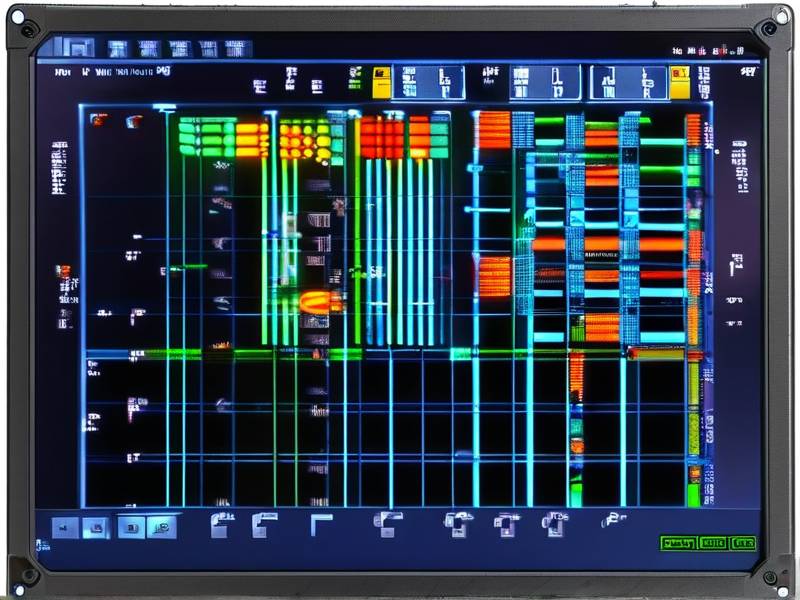This screenshot has height=600, width=800.
Task: Open the first blue-framed panel in top toolbar
Action: [429, 82]
